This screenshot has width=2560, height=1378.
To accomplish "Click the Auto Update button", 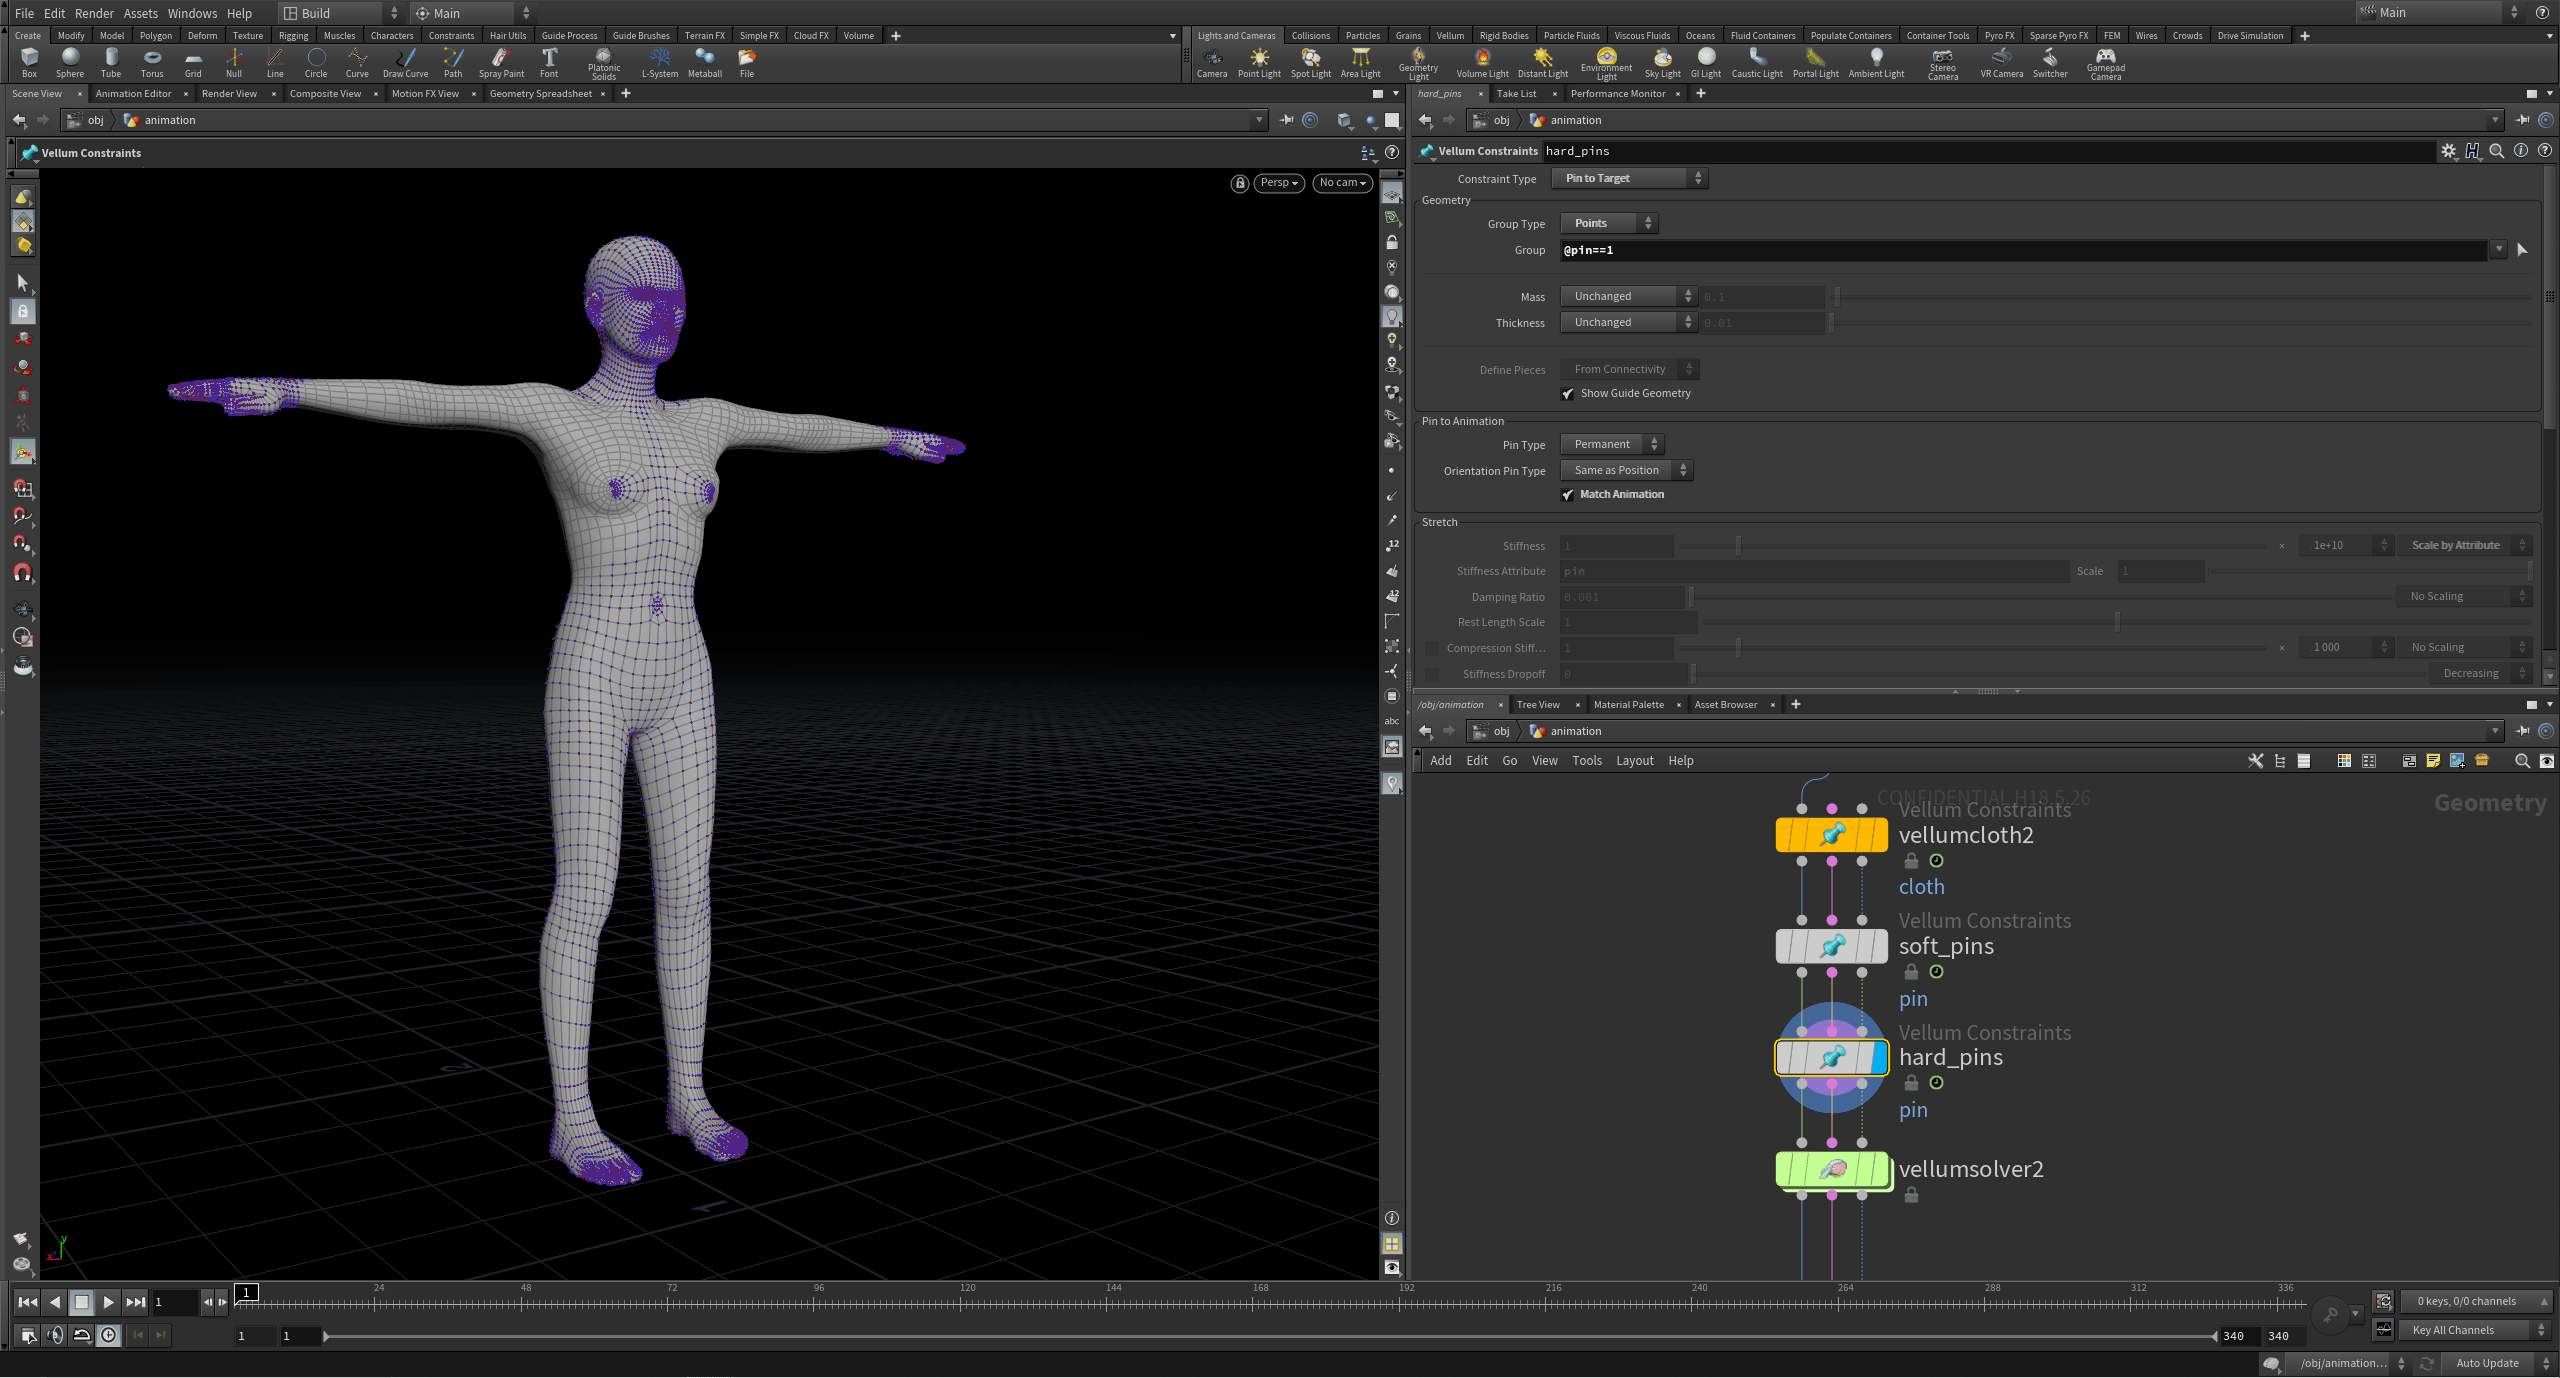I will [2488, 1362].
